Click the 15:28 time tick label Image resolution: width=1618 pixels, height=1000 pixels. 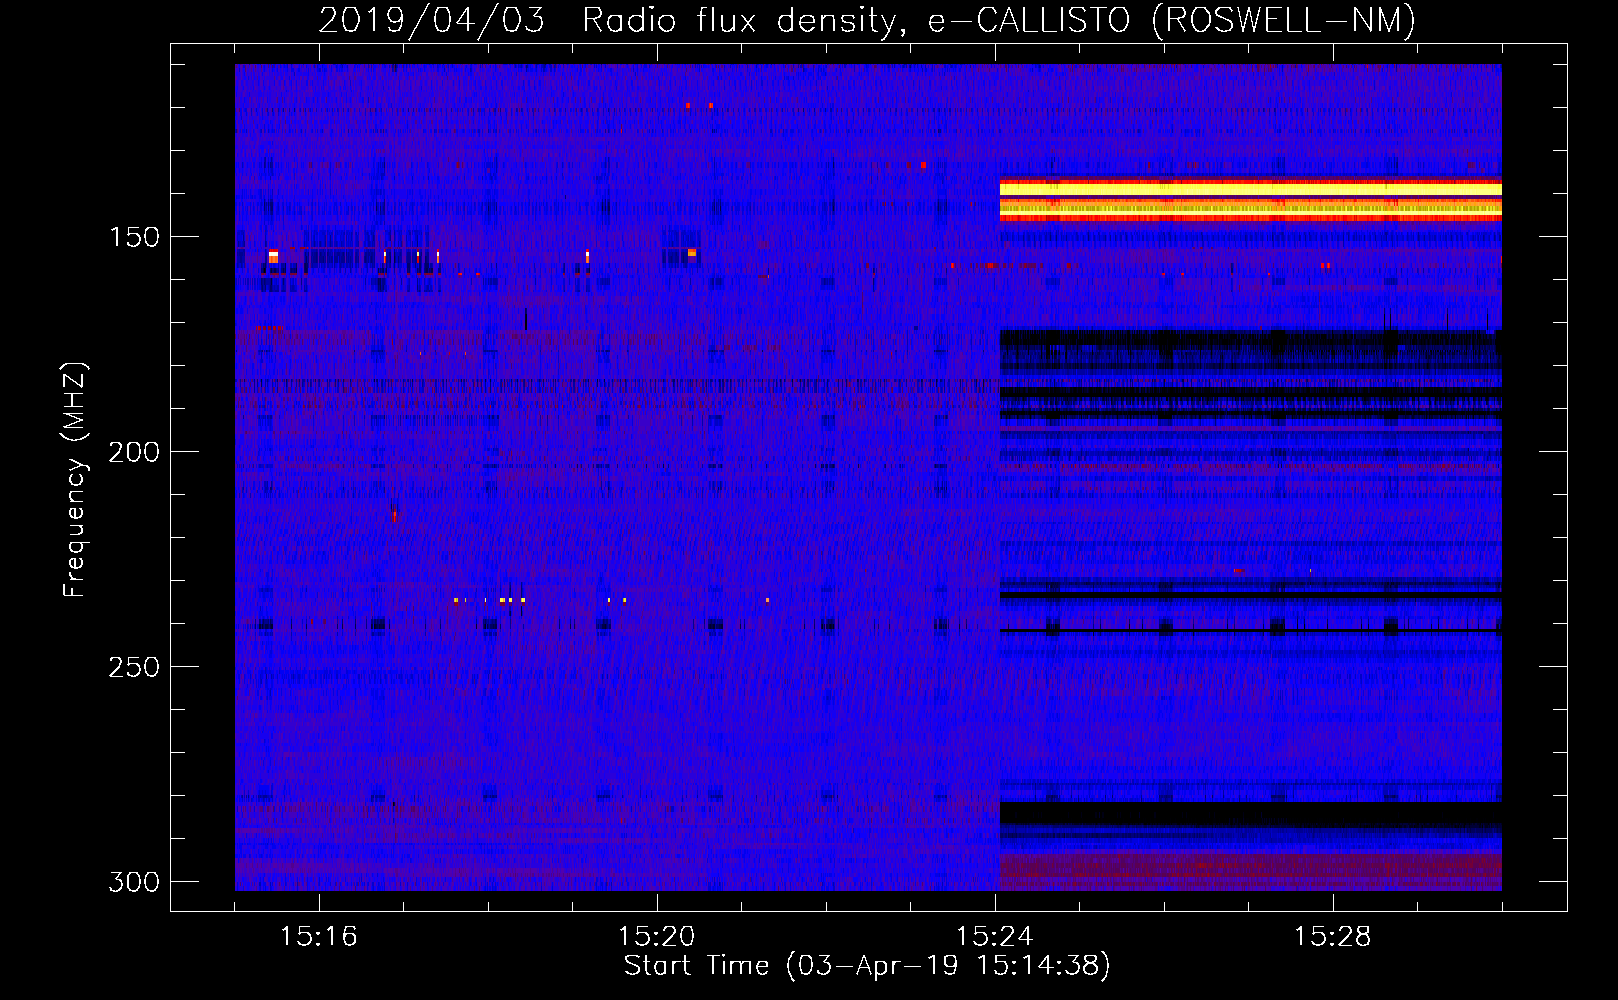click(x=1332, y=936)
